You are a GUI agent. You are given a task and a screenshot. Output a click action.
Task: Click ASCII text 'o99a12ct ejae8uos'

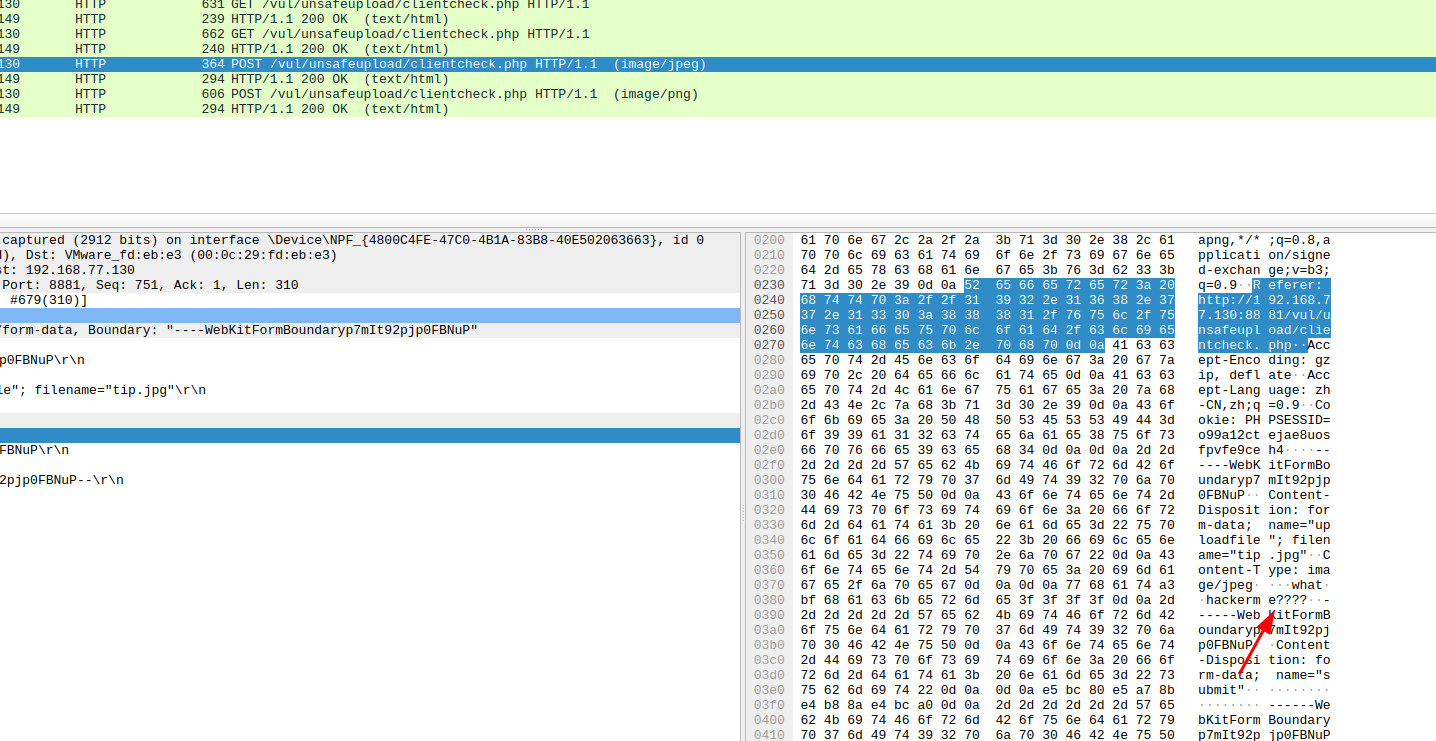(x=1264, y=435)
